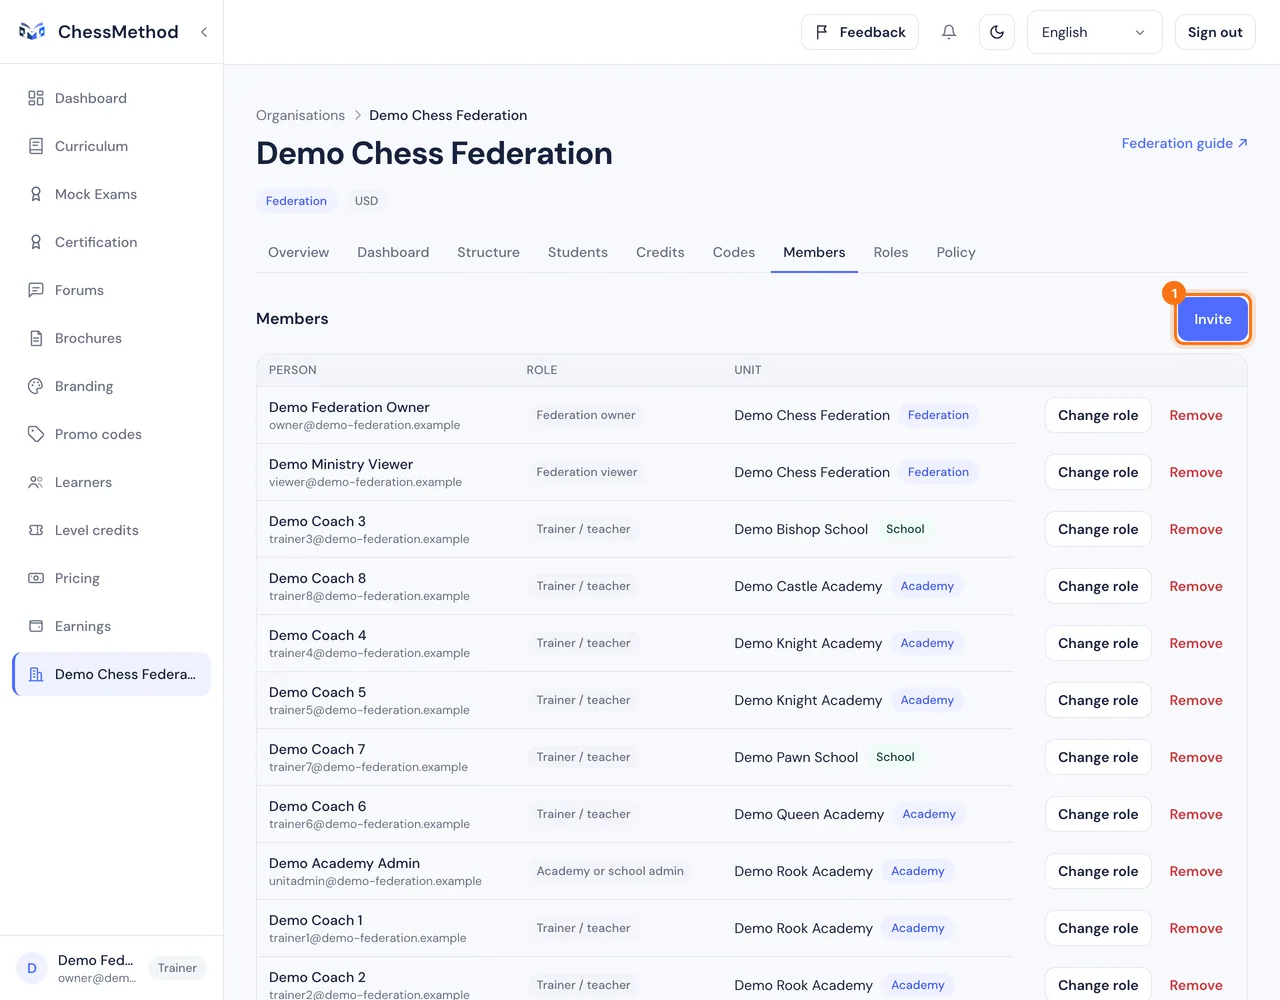Click the Curriculum sidebar icon

pos(36,146)
